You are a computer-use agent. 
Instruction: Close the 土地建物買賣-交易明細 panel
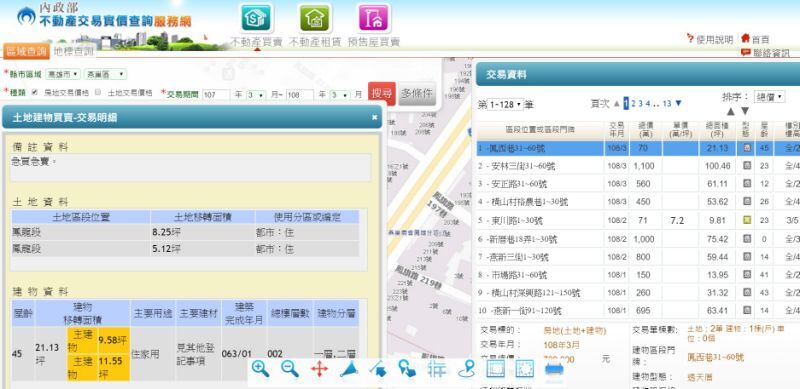374,117
